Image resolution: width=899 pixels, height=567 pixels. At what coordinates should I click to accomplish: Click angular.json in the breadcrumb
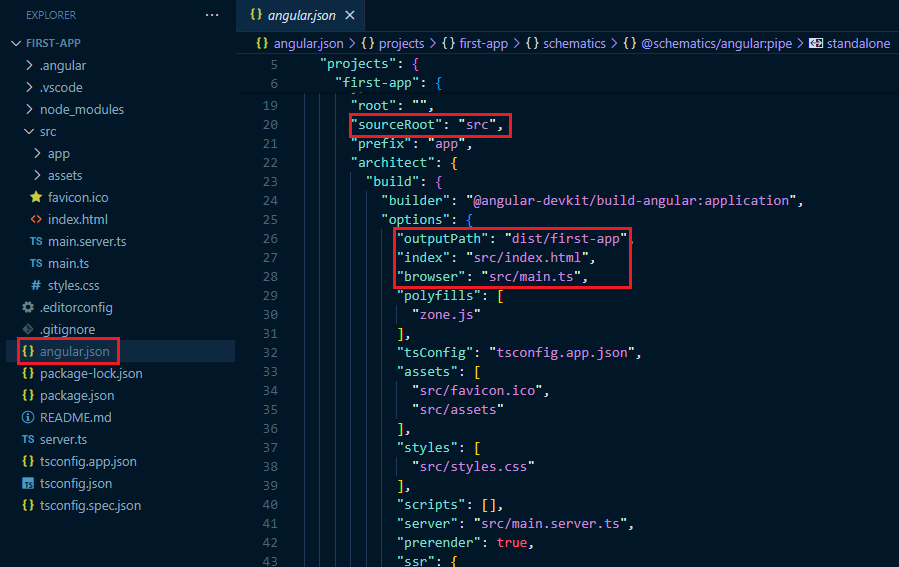(x=308, y=44)
